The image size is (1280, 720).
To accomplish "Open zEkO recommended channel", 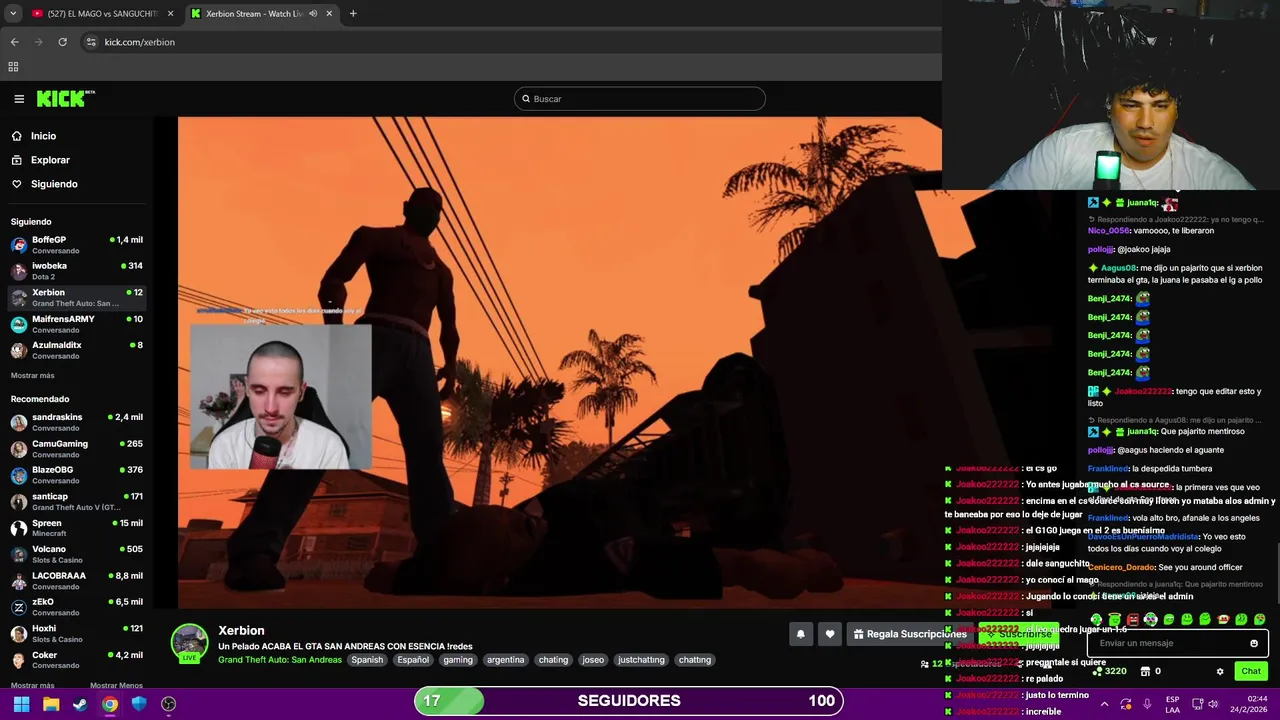I will click(x=76, y=607).
